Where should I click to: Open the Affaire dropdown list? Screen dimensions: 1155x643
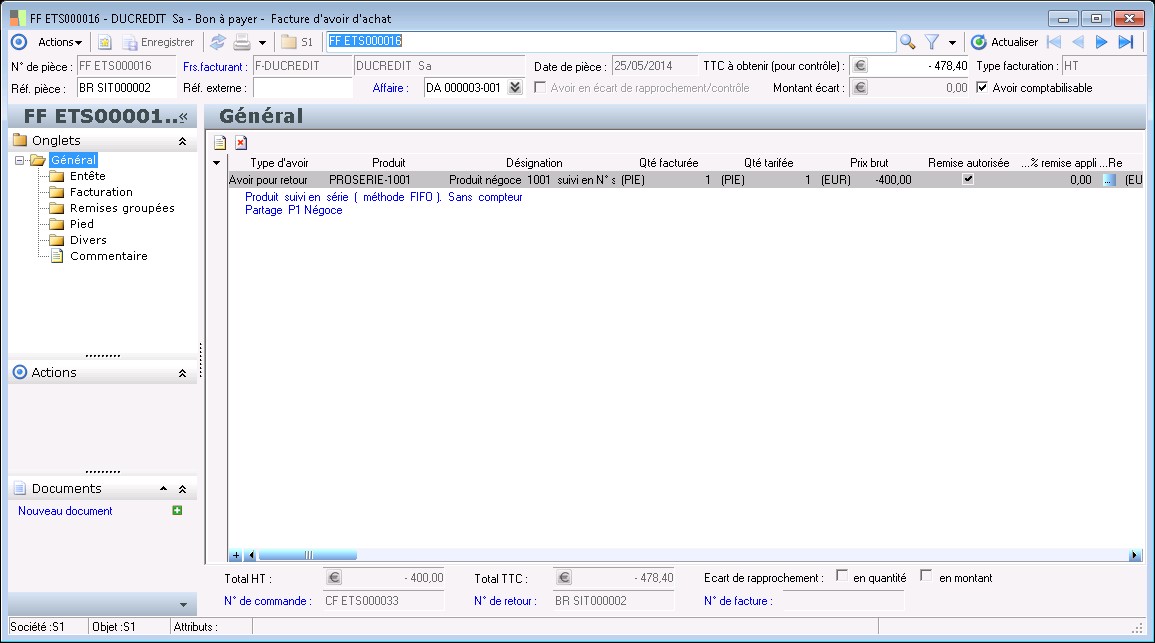pyautogui.click(x=515, y=88)
